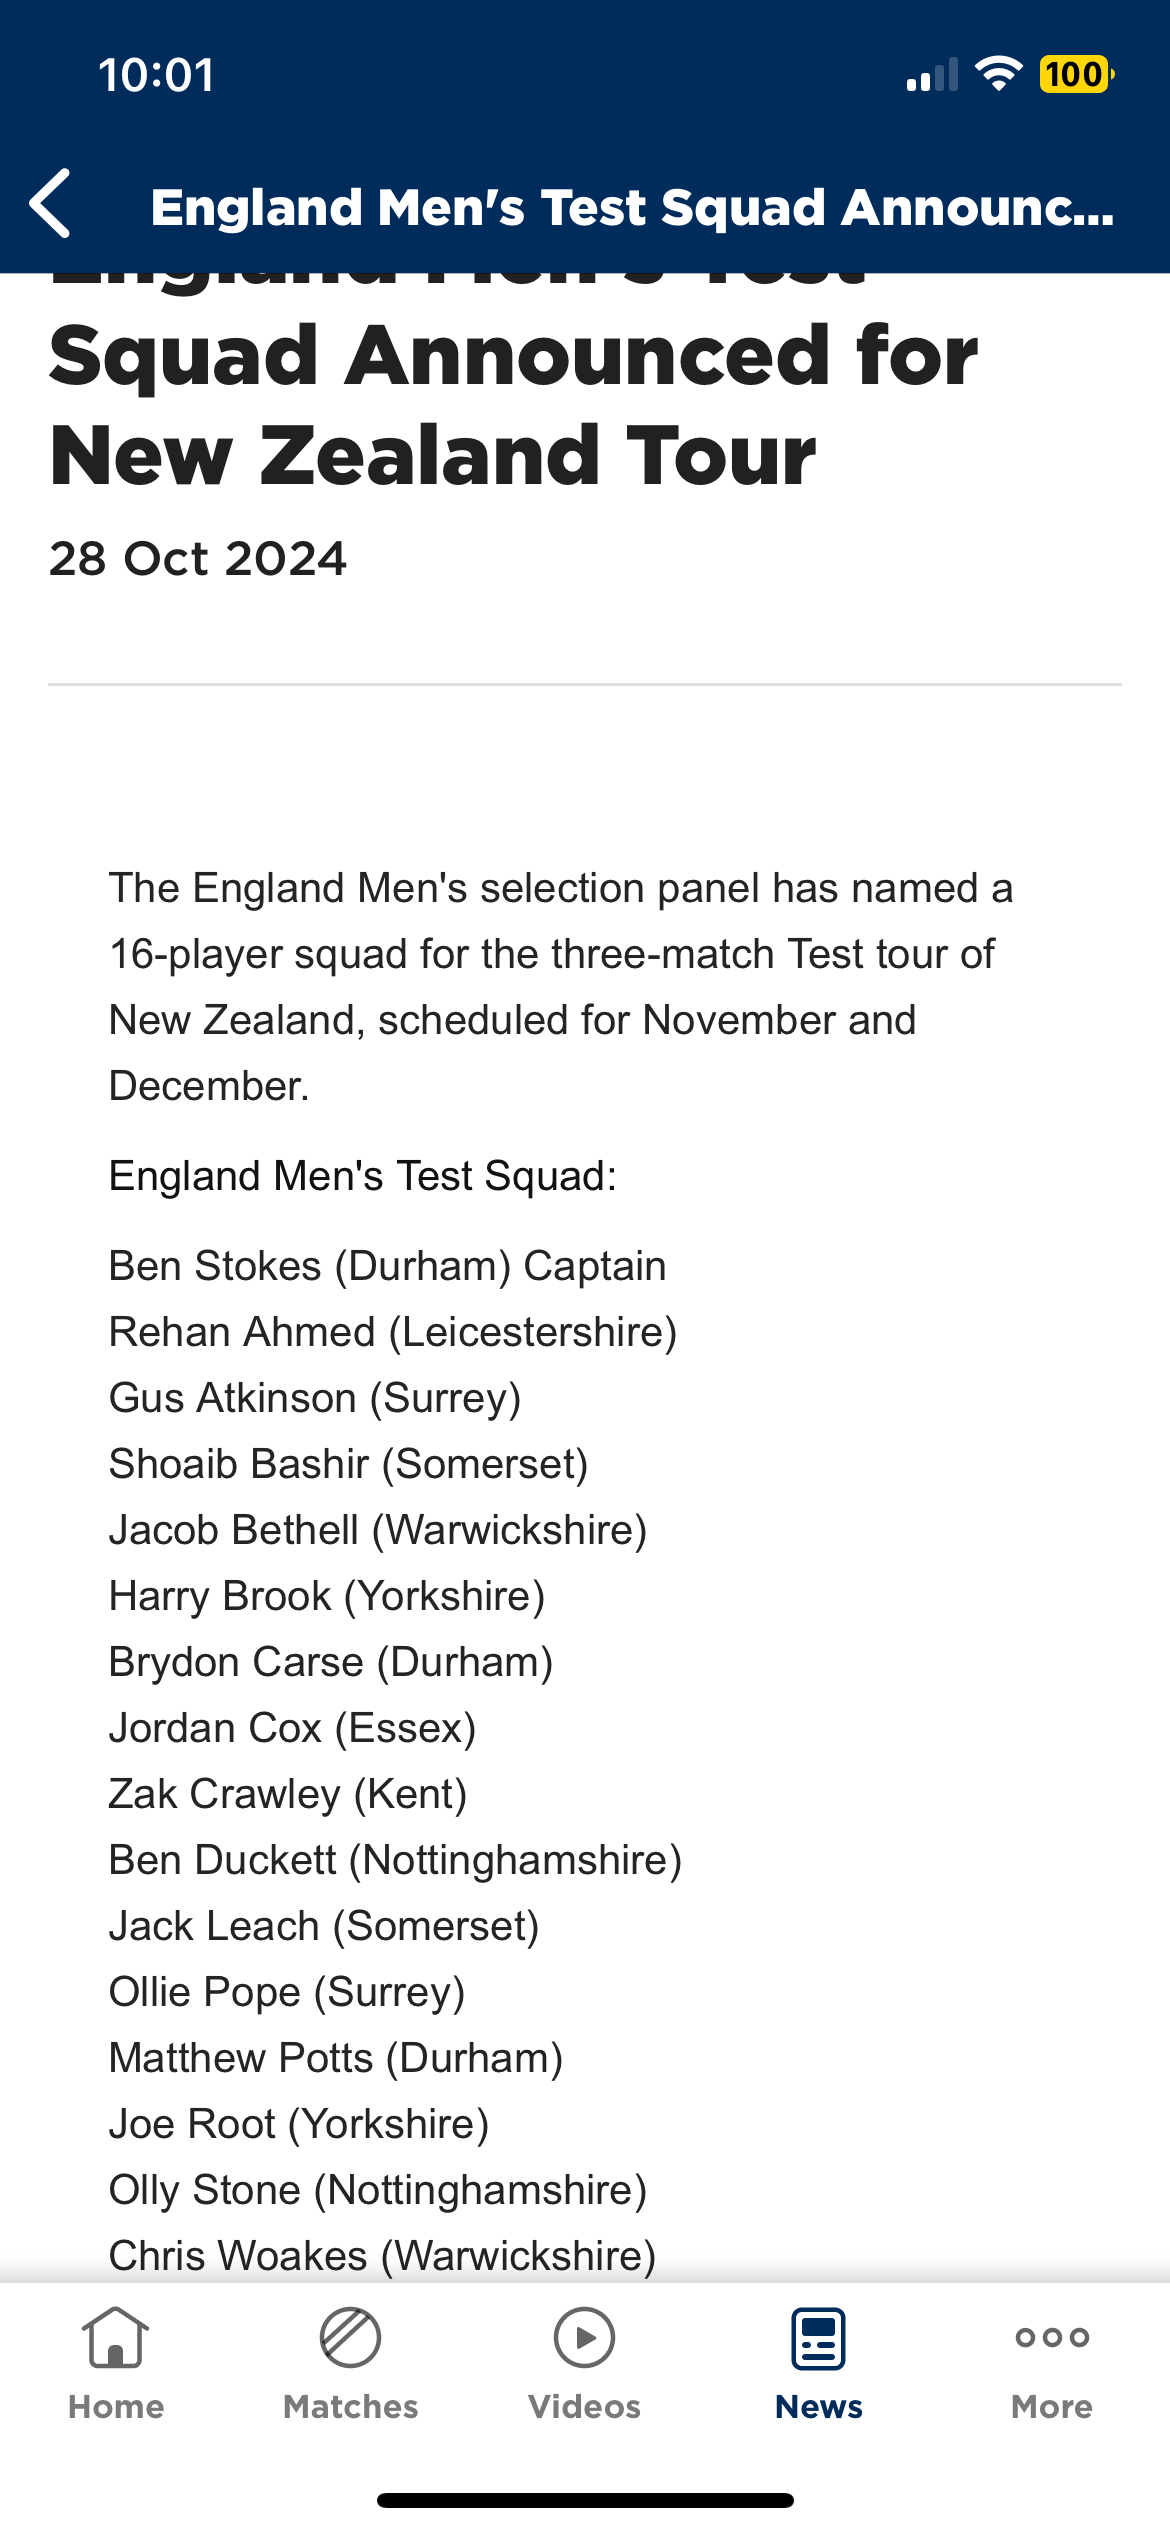Select the Ben Stokes Captain line

click(387, 1266)
